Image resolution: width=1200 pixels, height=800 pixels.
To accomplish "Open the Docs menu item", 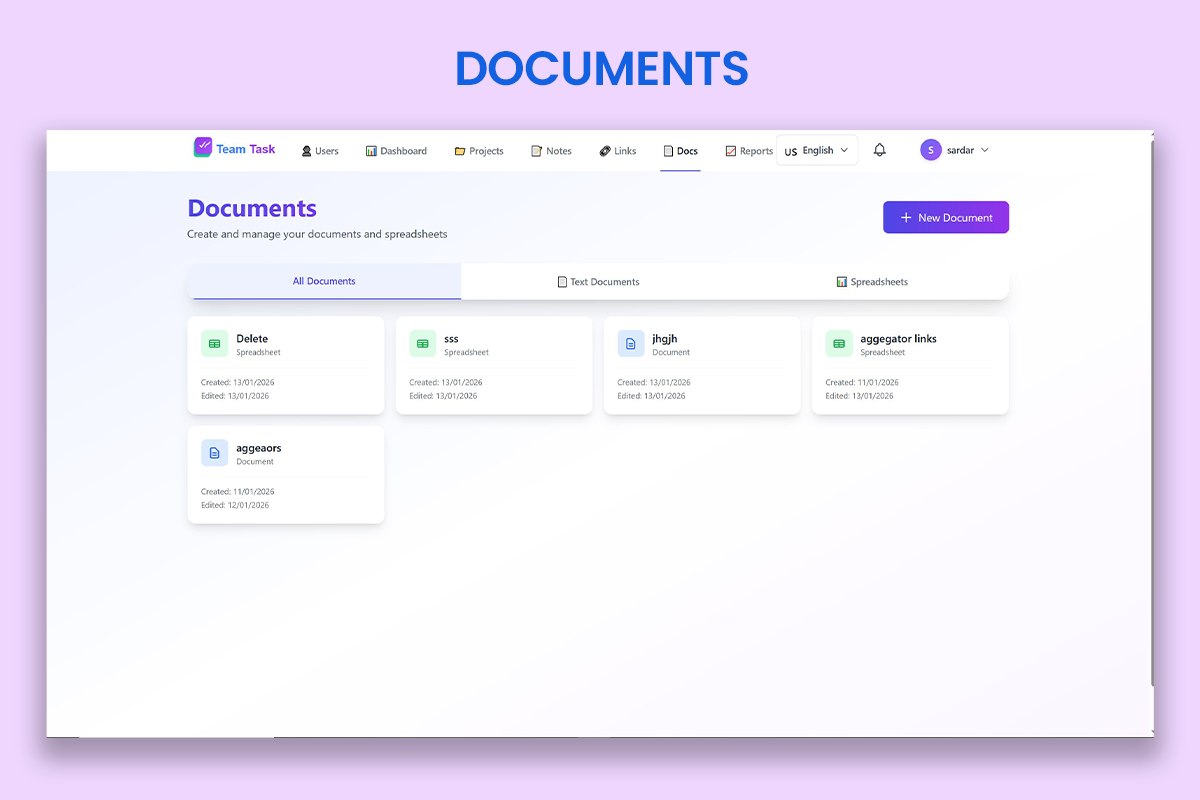I will coord(680,150).
